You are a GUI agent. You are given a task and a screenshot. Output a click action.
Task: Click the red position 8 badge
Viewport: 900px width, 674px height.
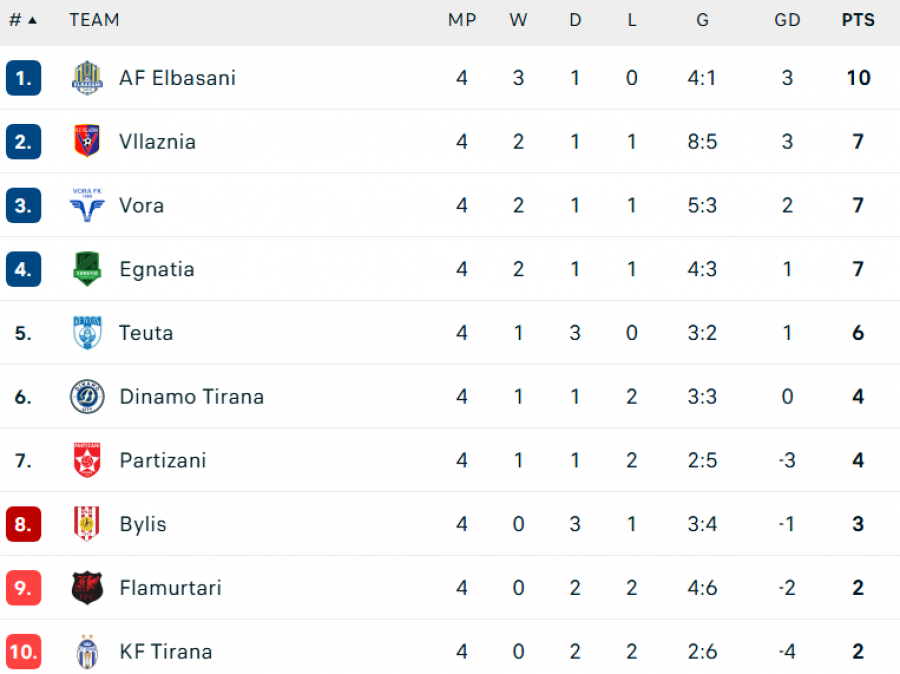point(24,524)
